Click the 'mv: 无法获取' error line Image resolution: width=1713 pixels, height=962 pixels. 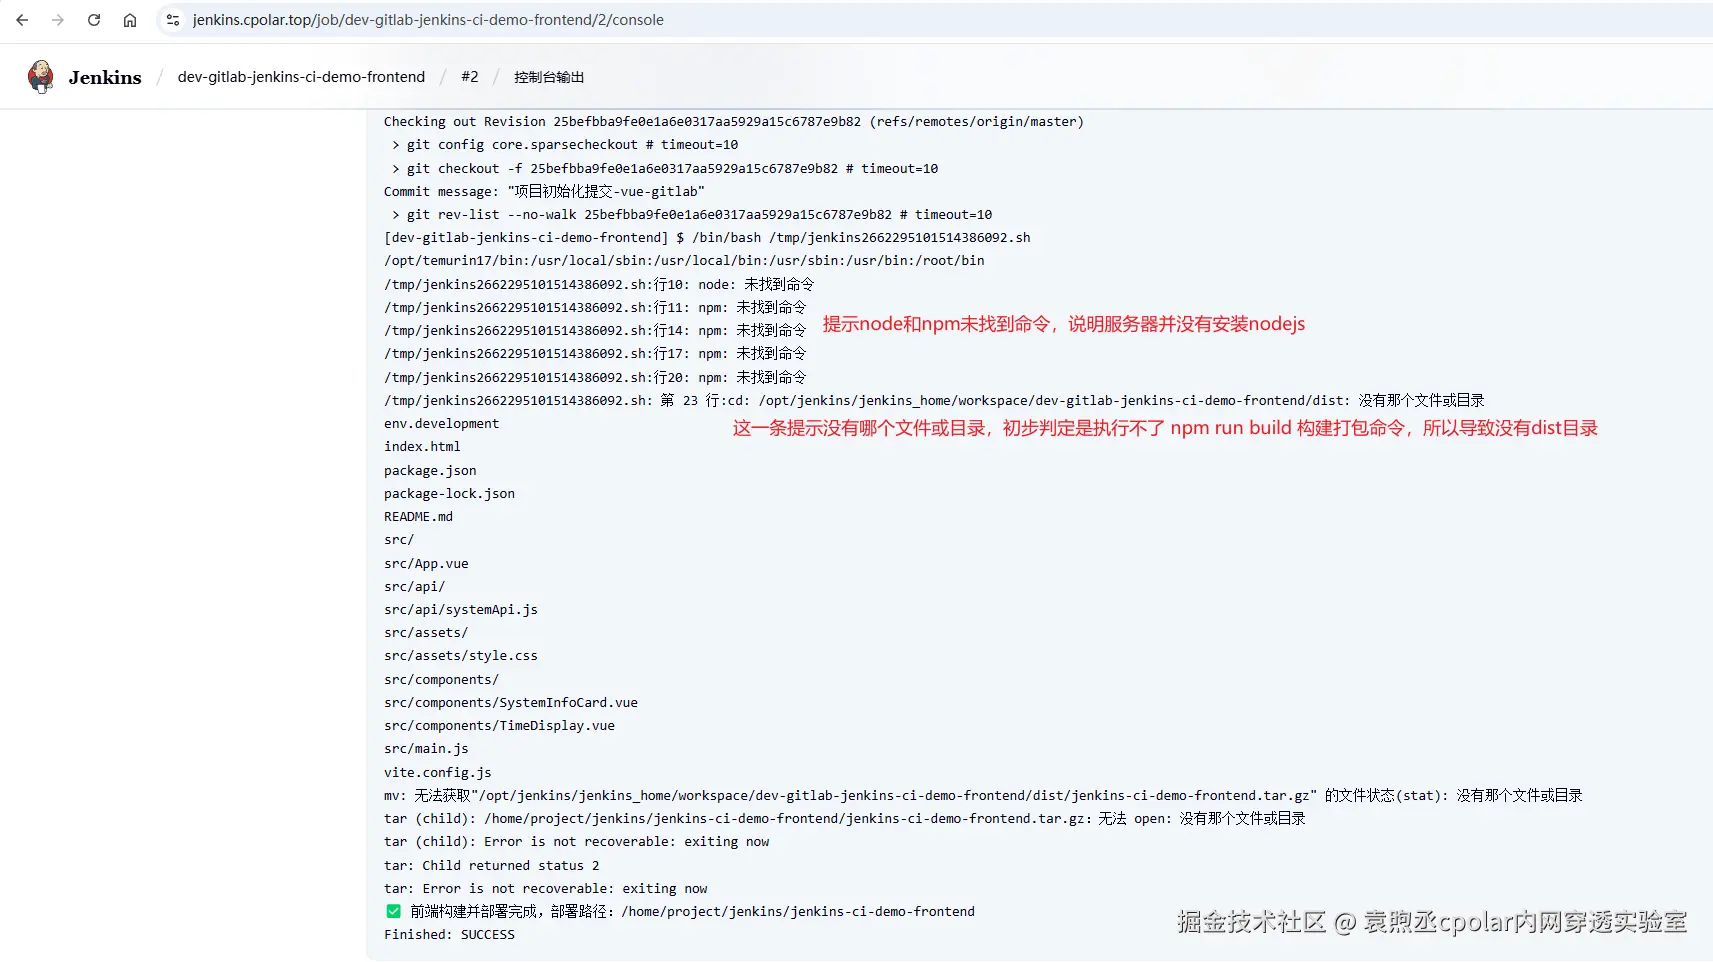pos(983,796)
